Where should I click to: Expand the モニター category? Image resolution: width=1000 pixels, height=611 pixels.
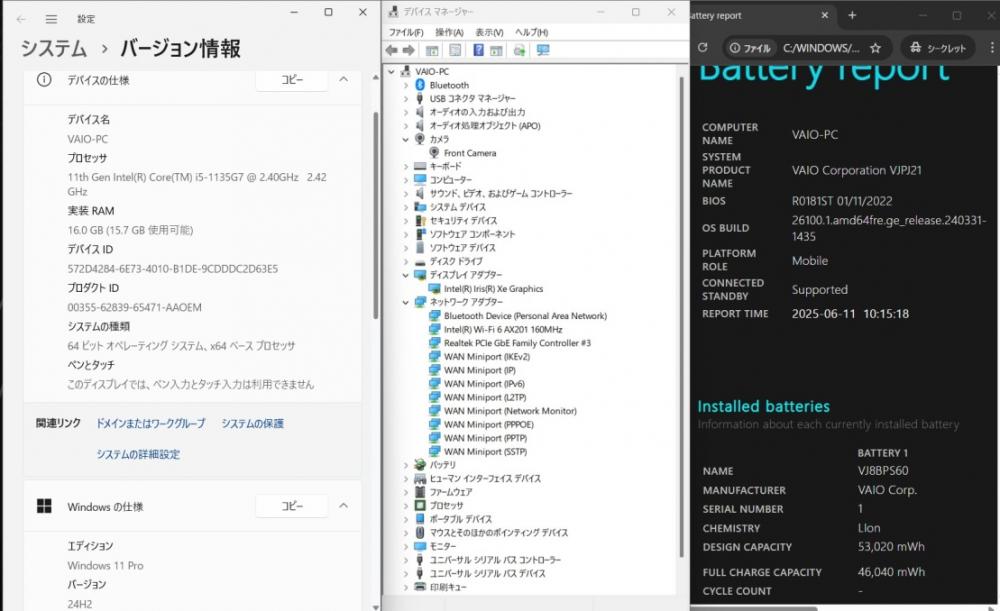click(406, 547)
